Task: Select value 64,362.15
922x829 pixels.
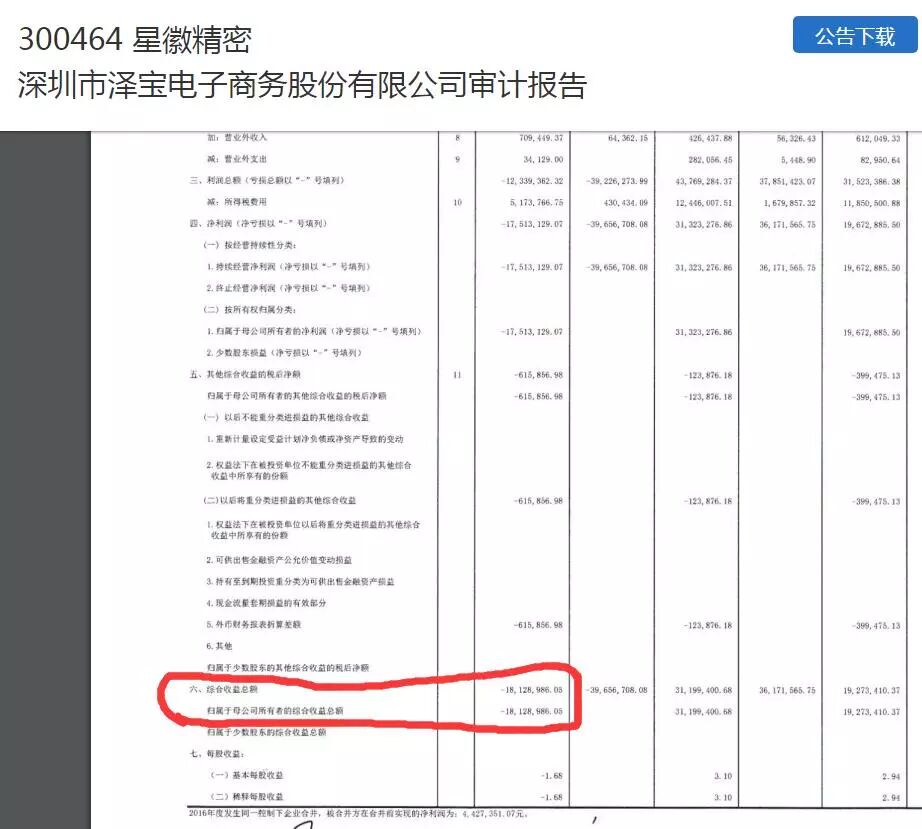Action: (x=627, y=138)
